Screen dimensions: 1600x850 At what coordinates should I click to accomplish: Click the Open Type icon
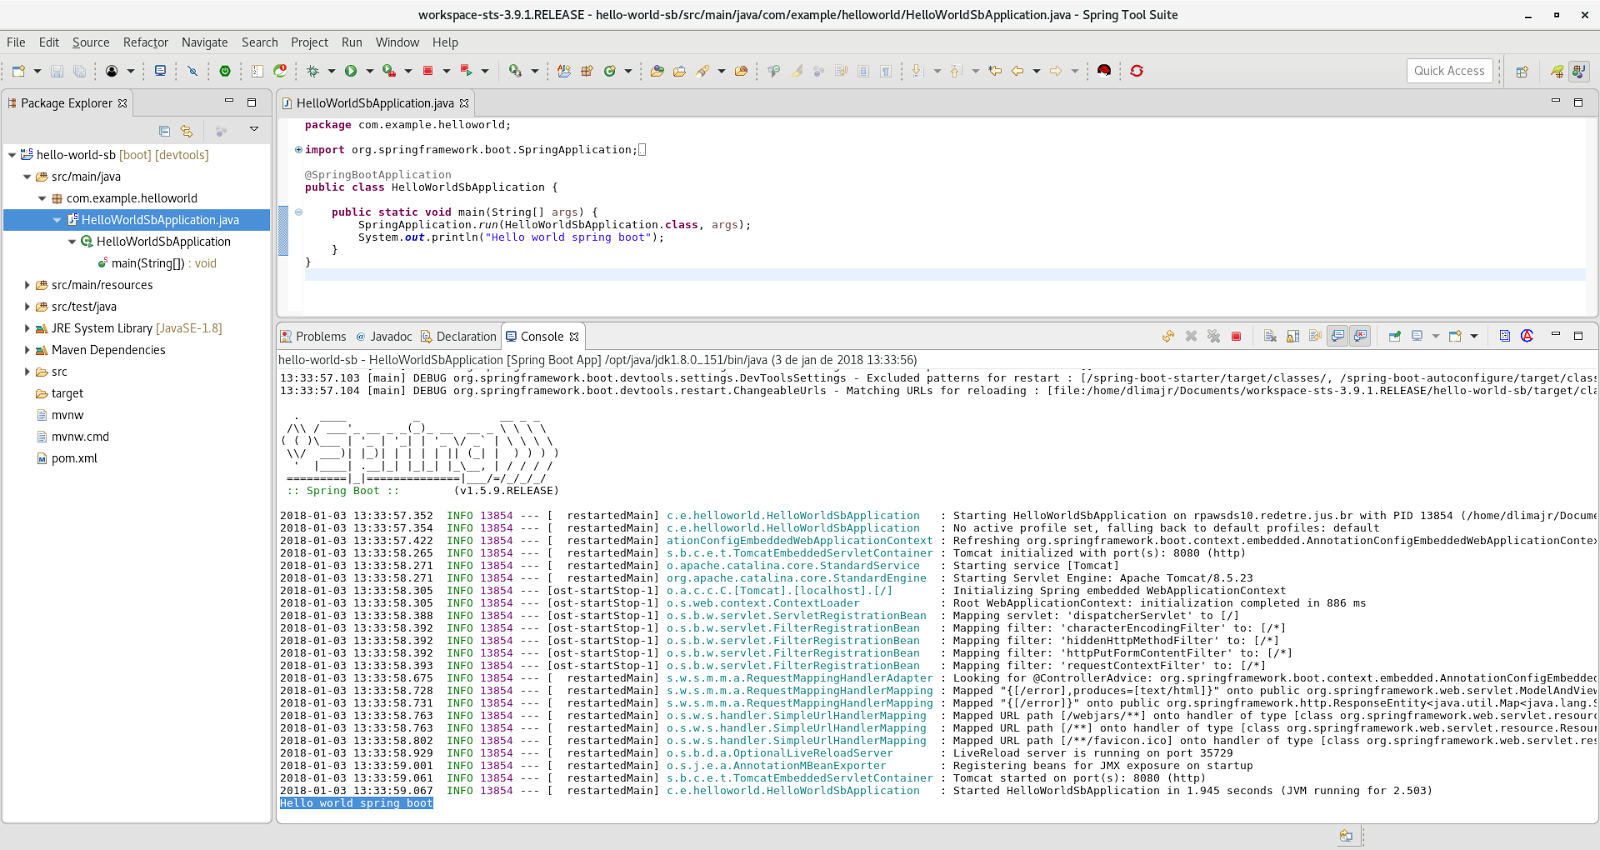(657, 71)
